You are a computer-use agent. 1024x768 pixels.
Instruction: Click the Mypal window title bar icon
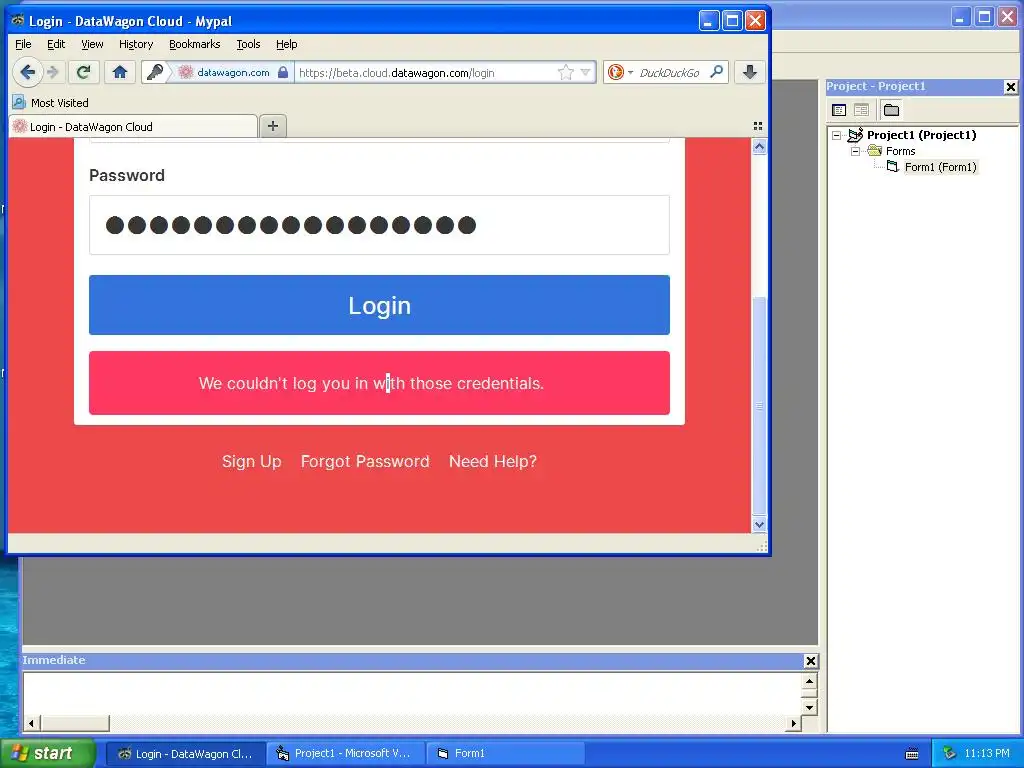click(x=18, y=21)
